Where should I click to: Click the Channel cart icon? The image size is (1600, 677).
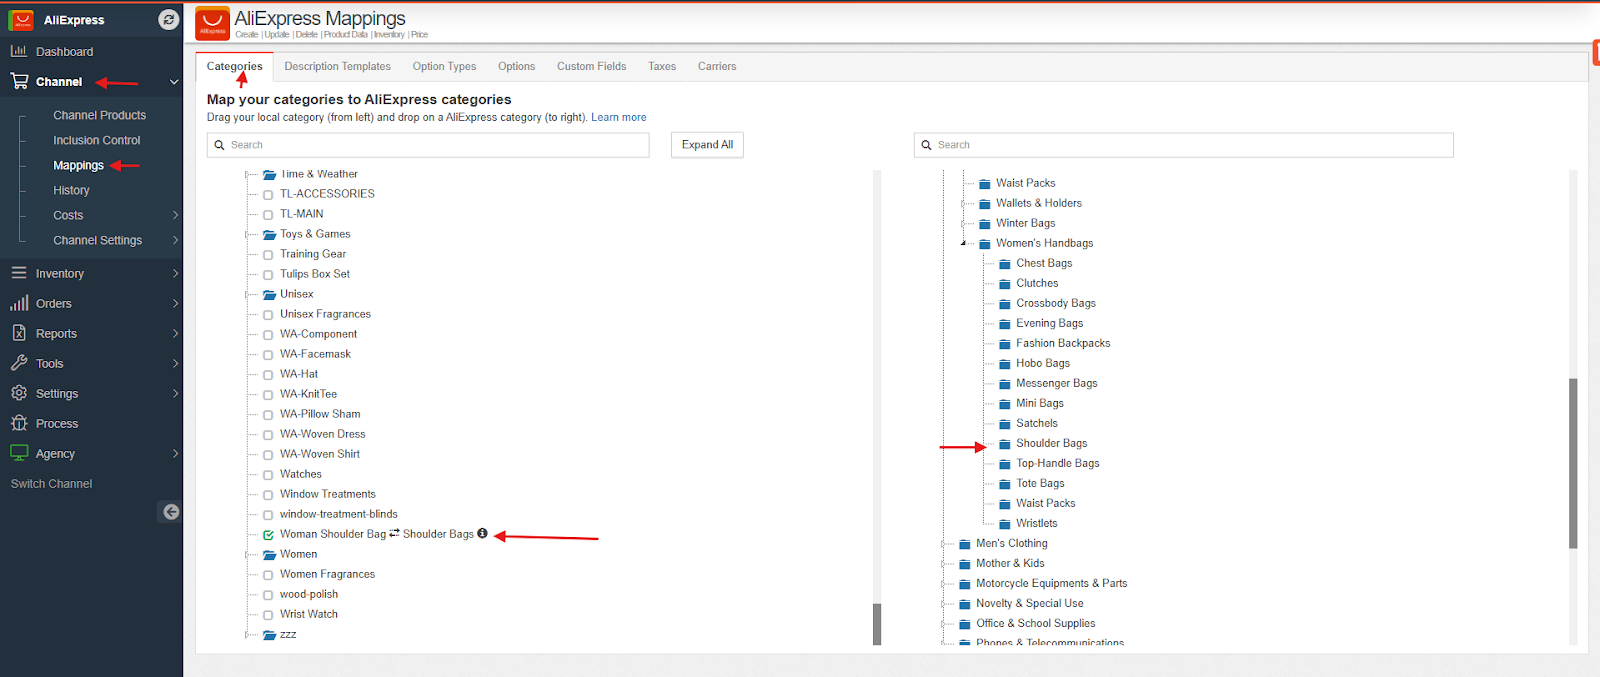coord(19,81)
